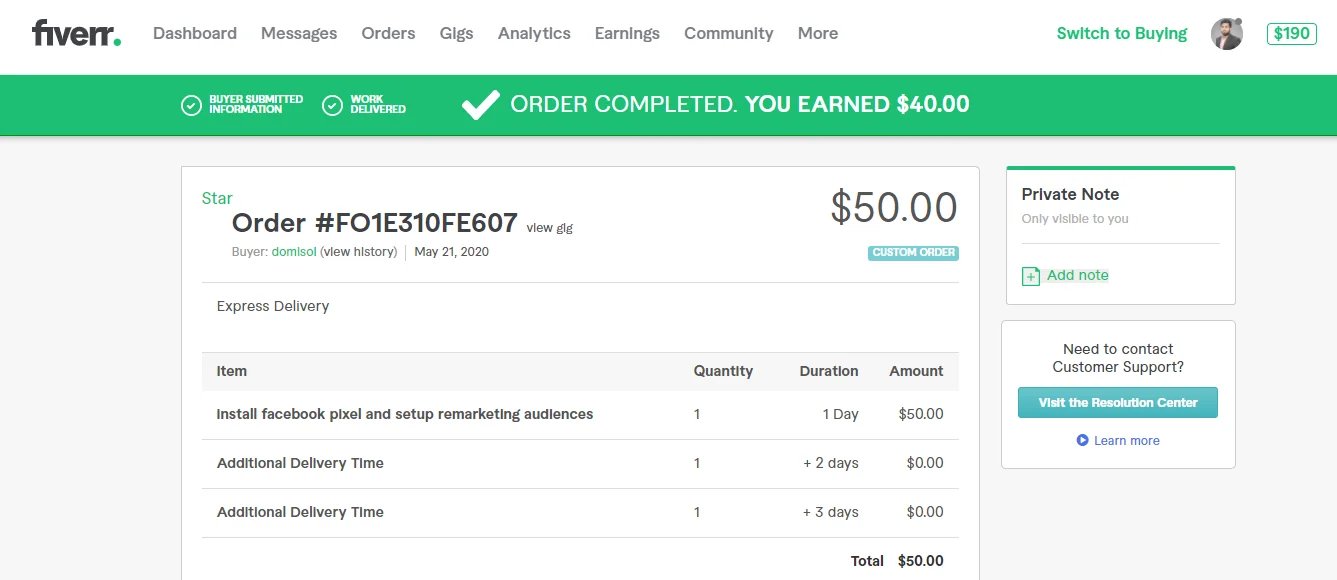The image size is (1337, 580).
Task: Open the Earnings page
Action: point(627,33)
